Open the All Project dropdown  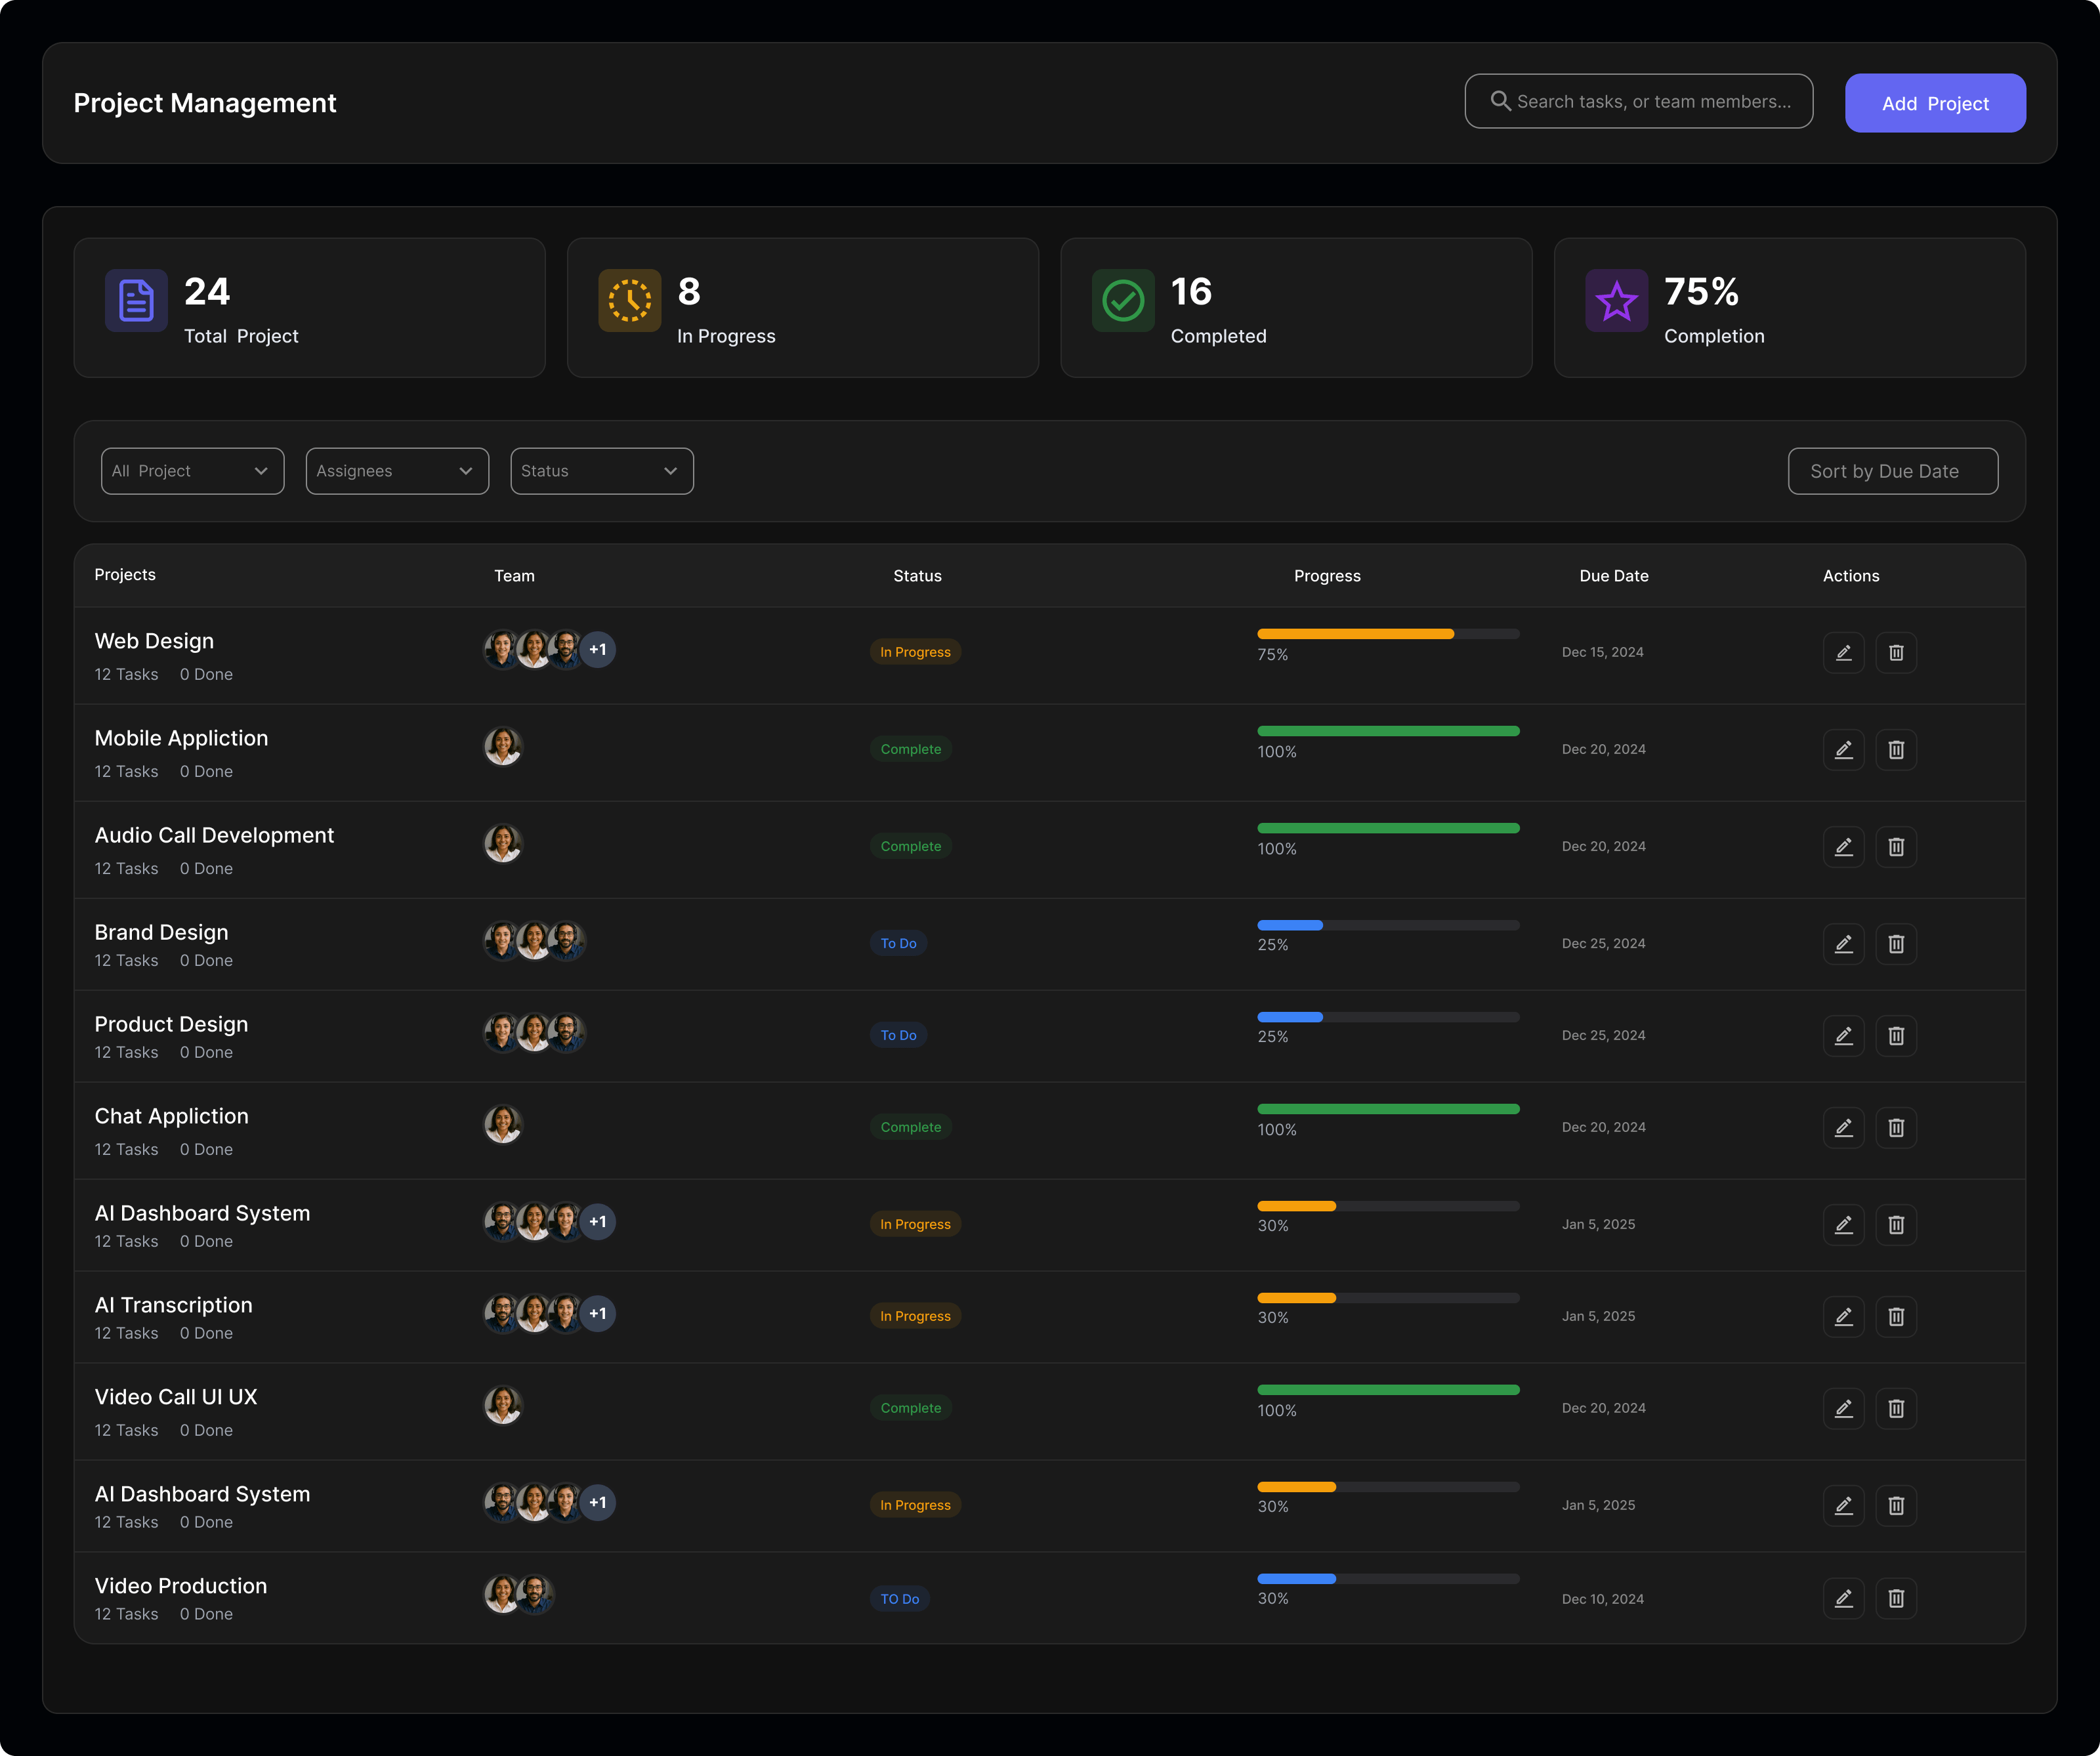192,471
